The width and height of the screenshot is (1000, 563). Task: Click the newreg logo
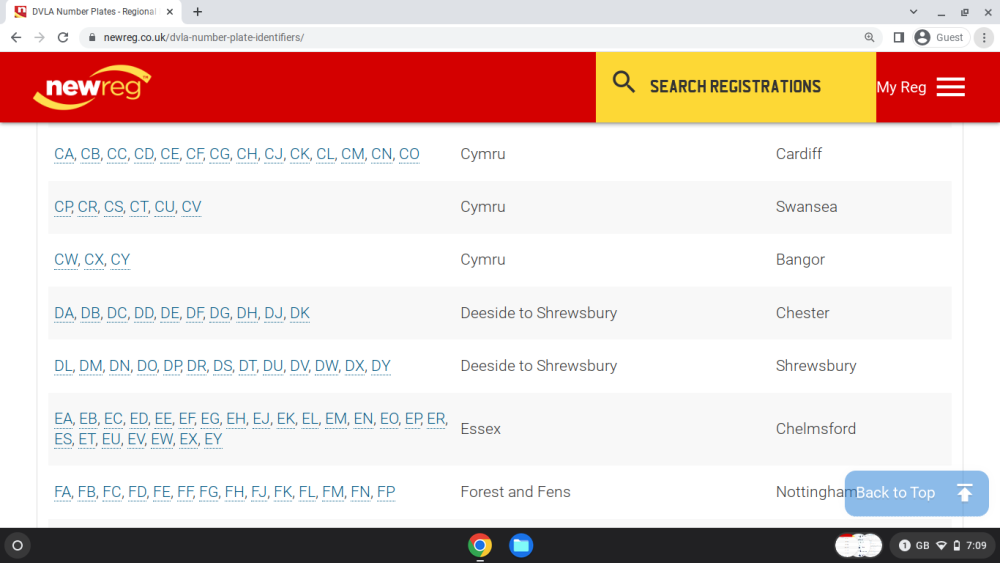point(92,87)
